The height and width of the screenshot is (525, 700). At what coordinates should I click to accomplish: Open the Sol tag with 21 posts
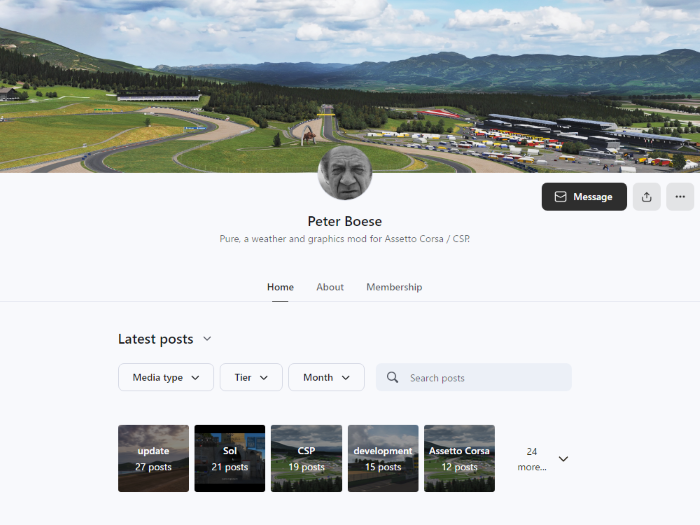pos(230,458)
